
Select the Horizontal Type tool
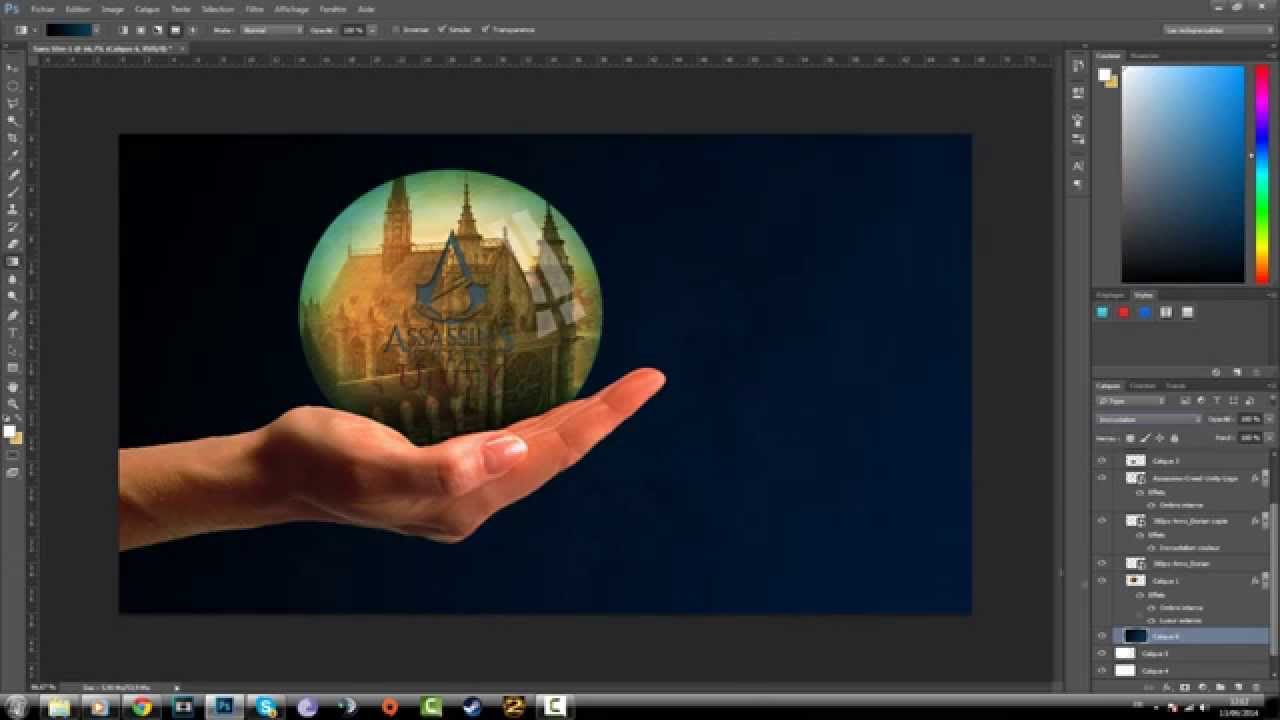[x=13, y=333]
